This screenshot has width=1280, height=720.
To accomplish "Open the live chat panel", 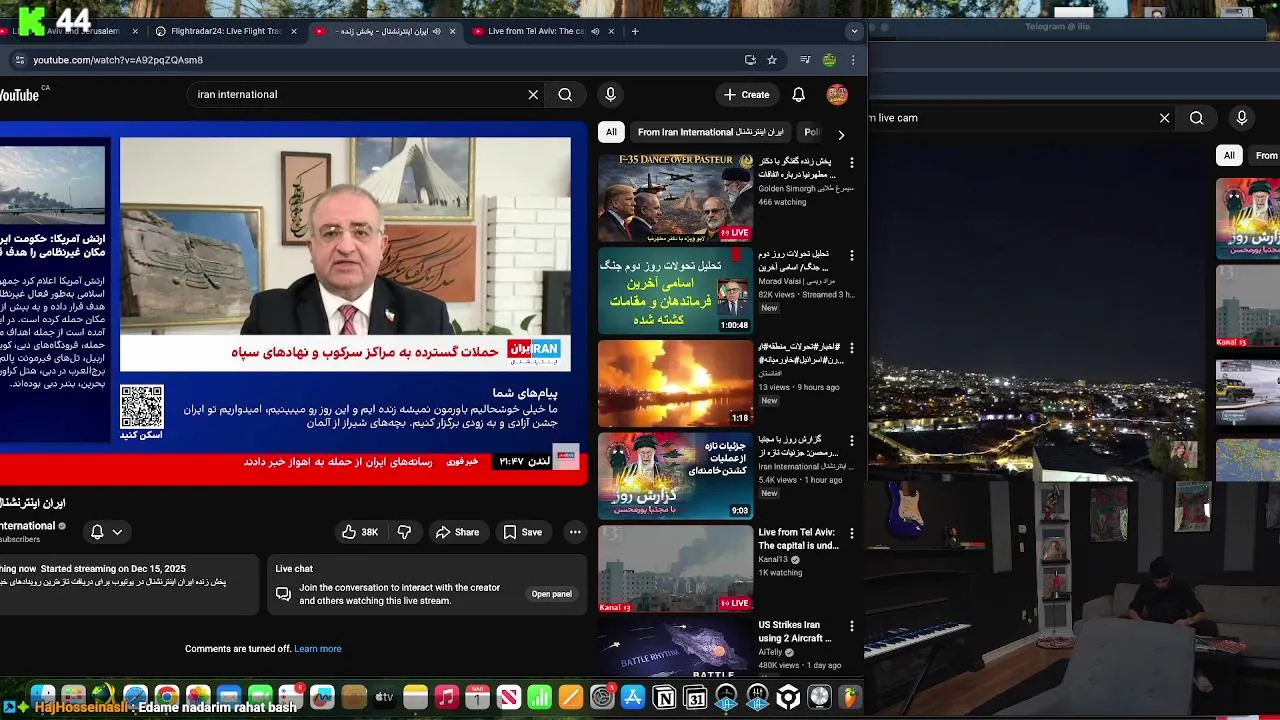I will pyautogui.click(x=551, y=594).
